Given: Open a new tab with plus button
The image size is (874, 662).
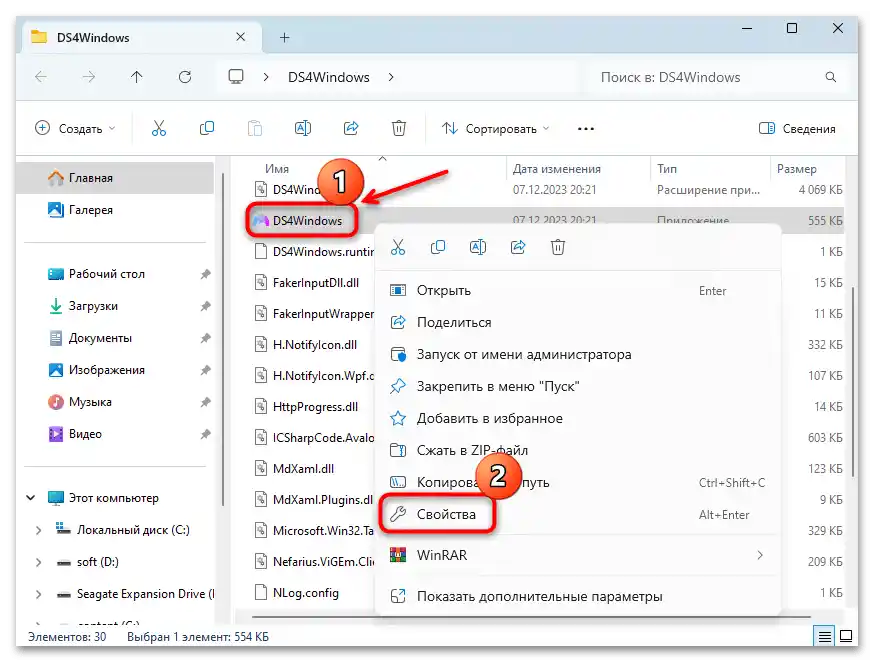Looking at the screenshot, I should [x=285, y=37].
